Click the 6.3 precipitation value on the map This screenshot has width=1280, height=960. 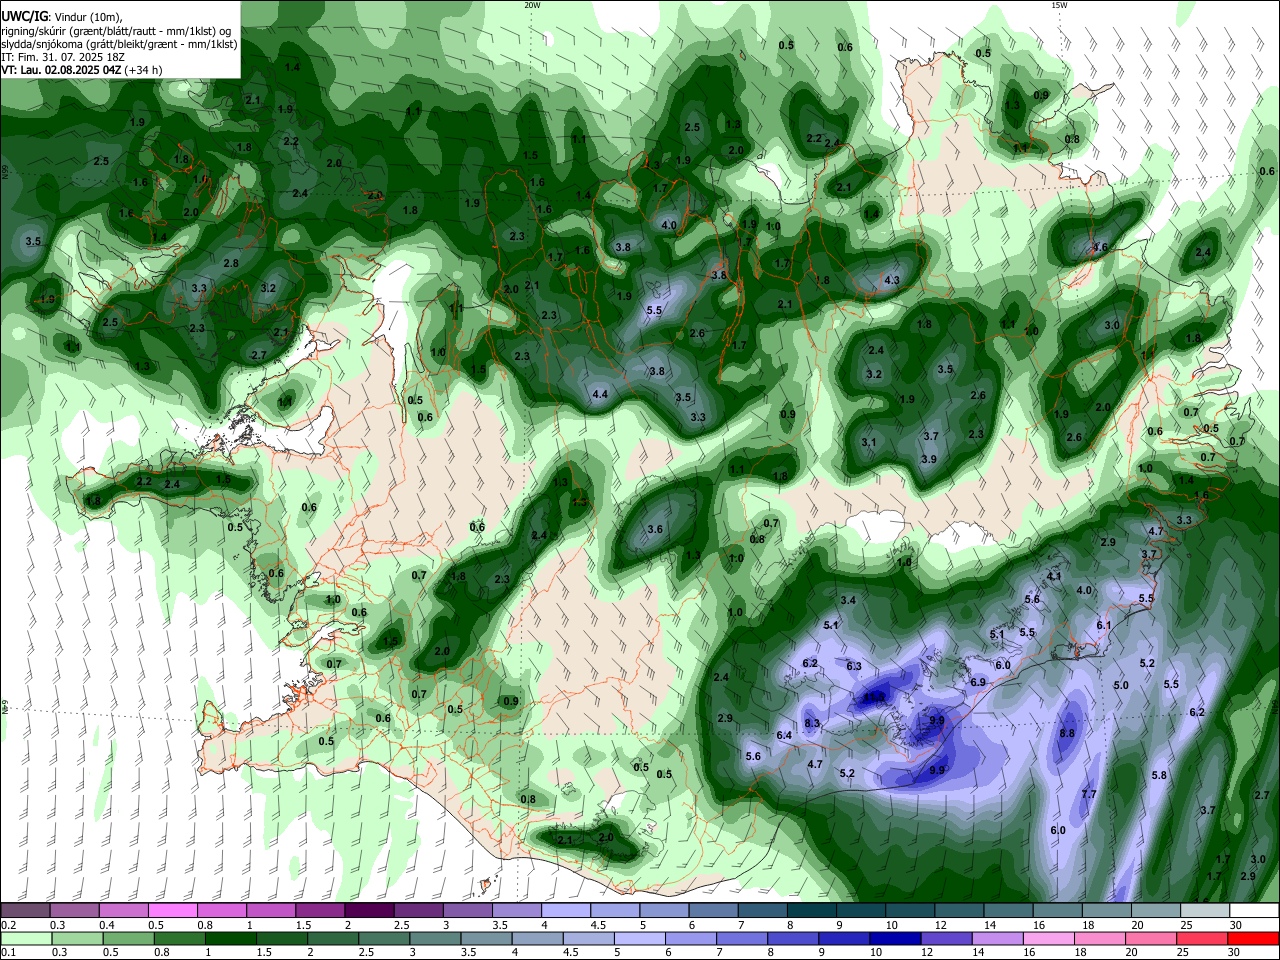[x=854, y=666]
